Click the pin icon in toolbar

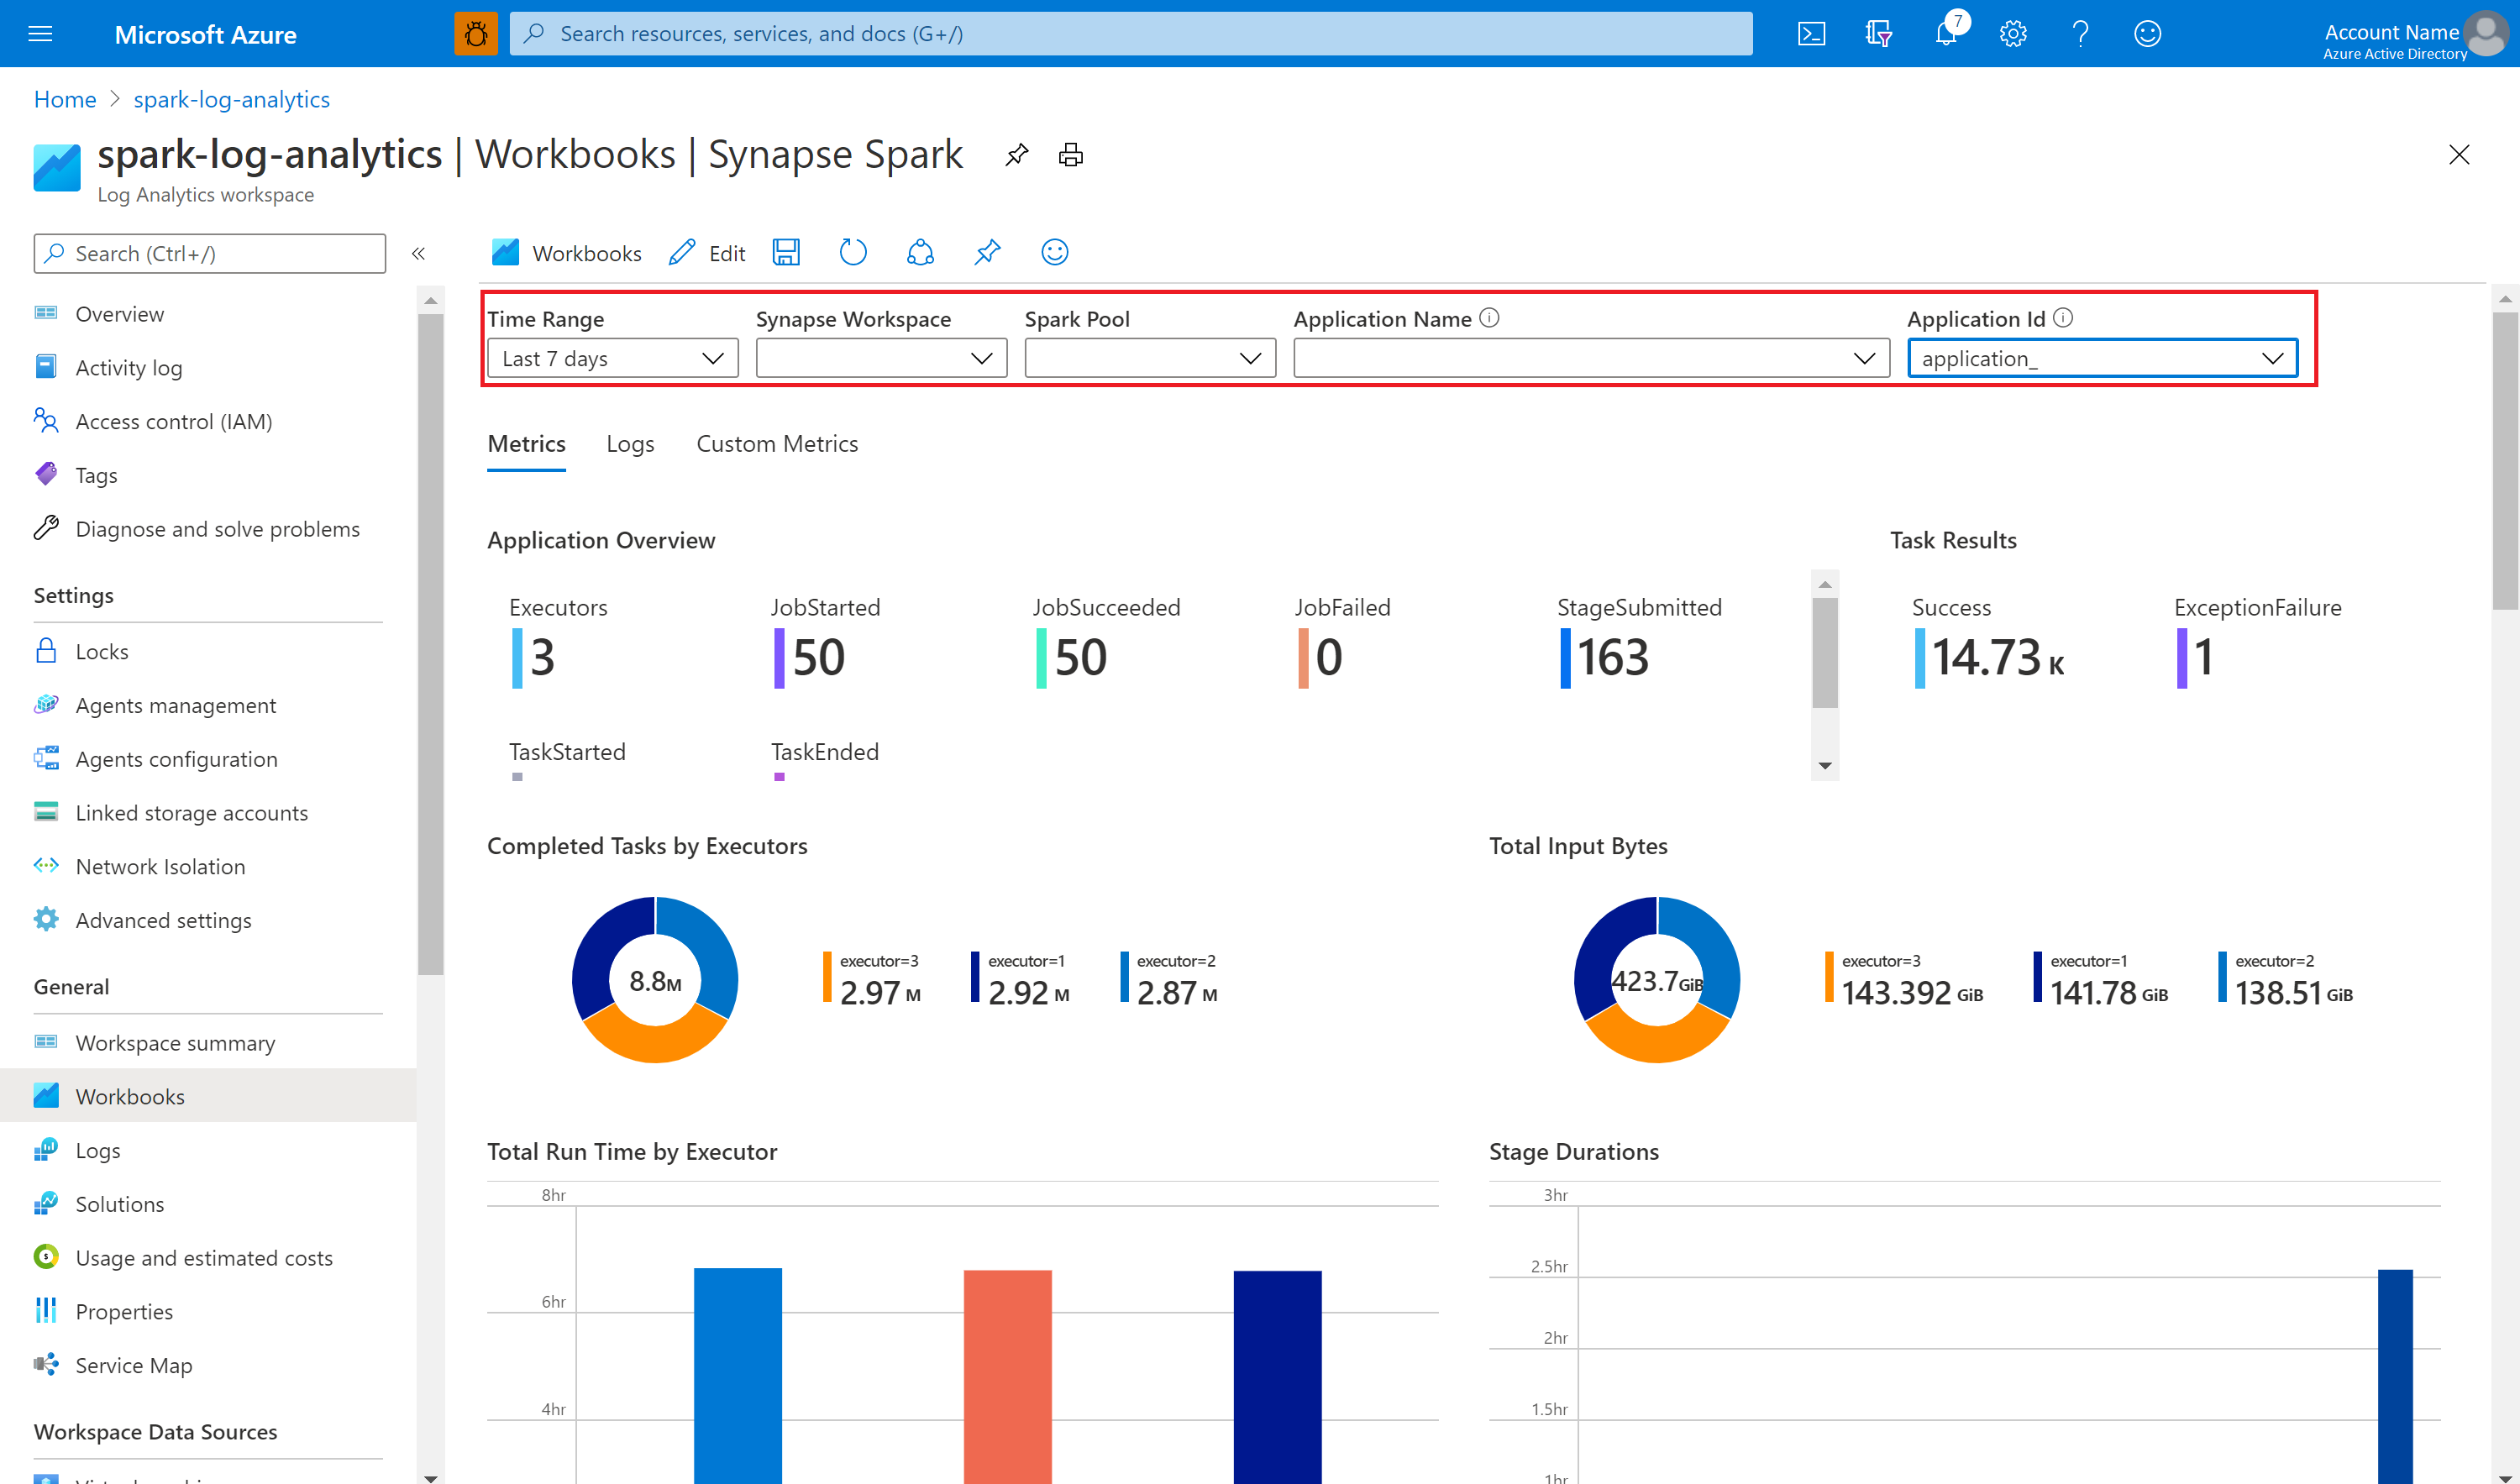pos(984,253)
